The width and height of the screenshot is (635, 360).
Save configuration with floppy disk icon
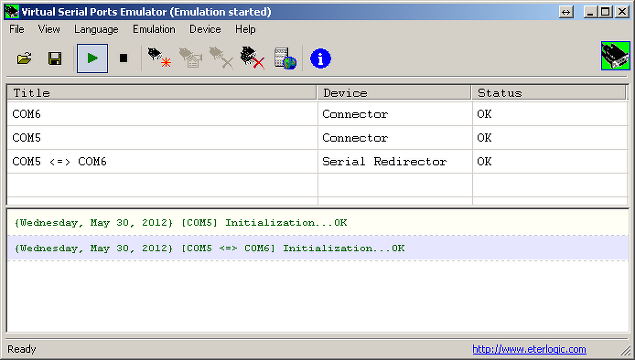[55, 59]
